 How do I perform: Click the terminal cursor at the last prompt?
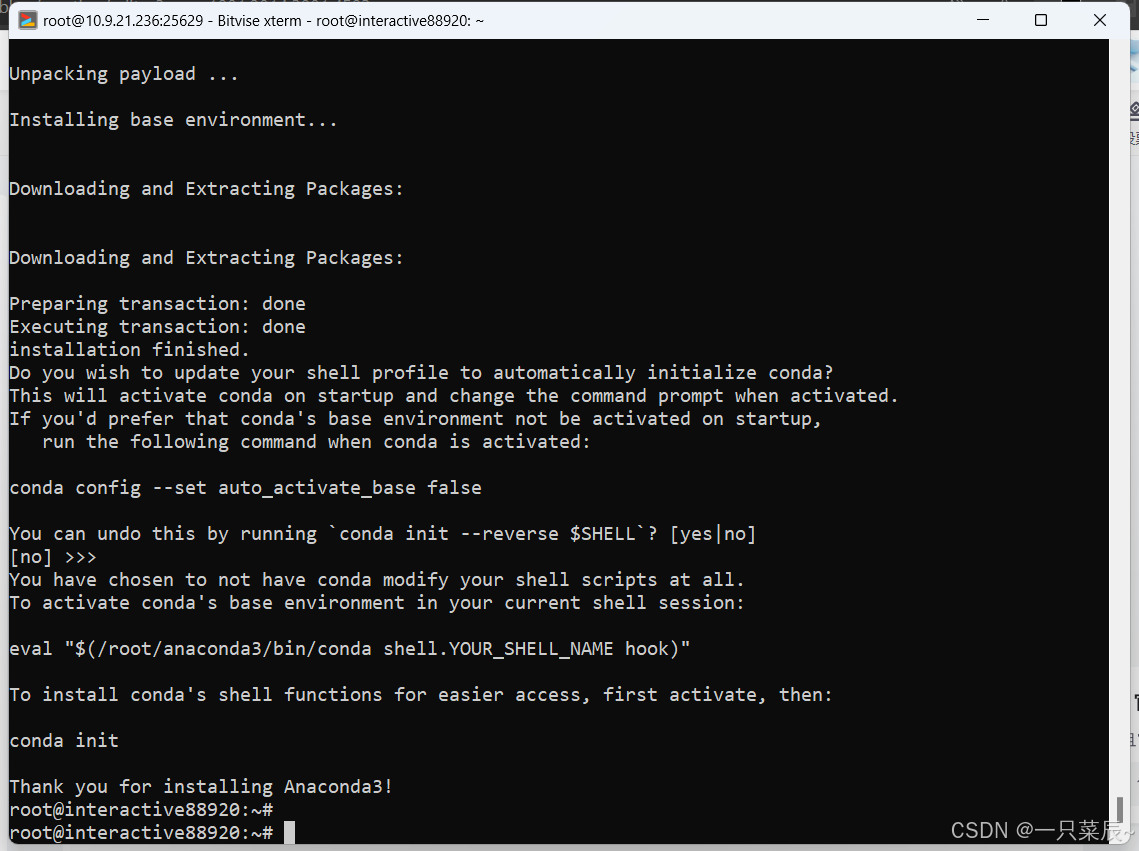point(289,833)
